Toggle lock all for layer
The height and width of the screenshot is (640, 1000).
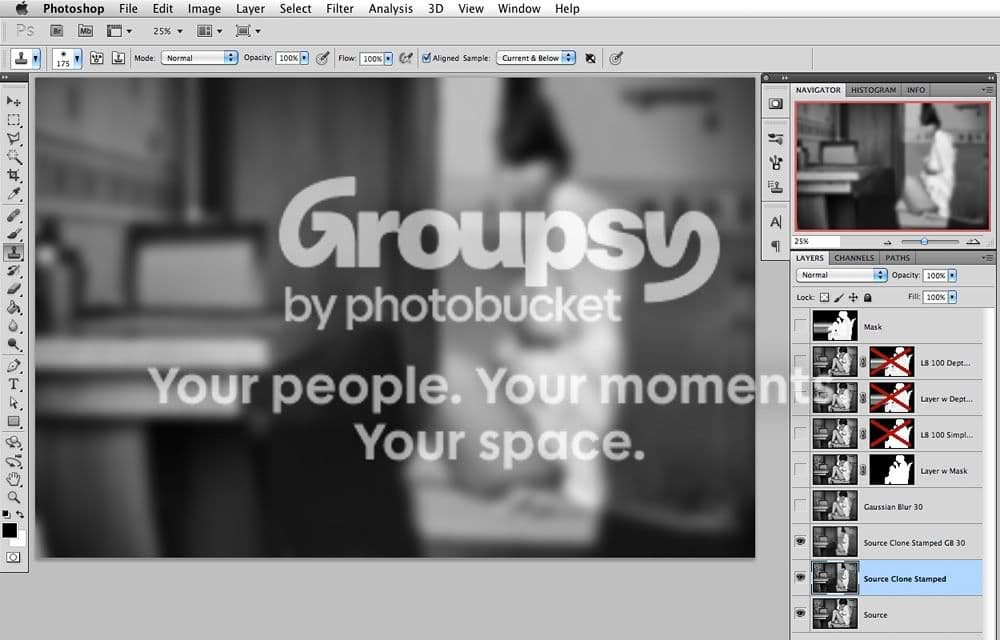click(867, 297)
